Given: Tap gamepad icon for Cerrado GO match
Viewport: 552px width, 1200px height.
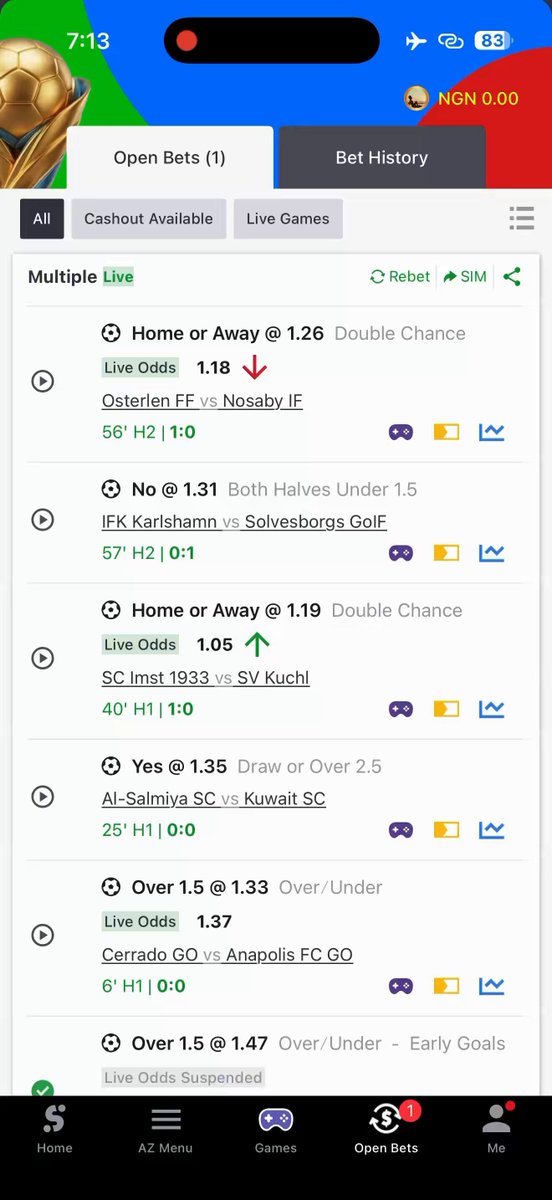Looking at the screenshot, I should pos(401,986).
